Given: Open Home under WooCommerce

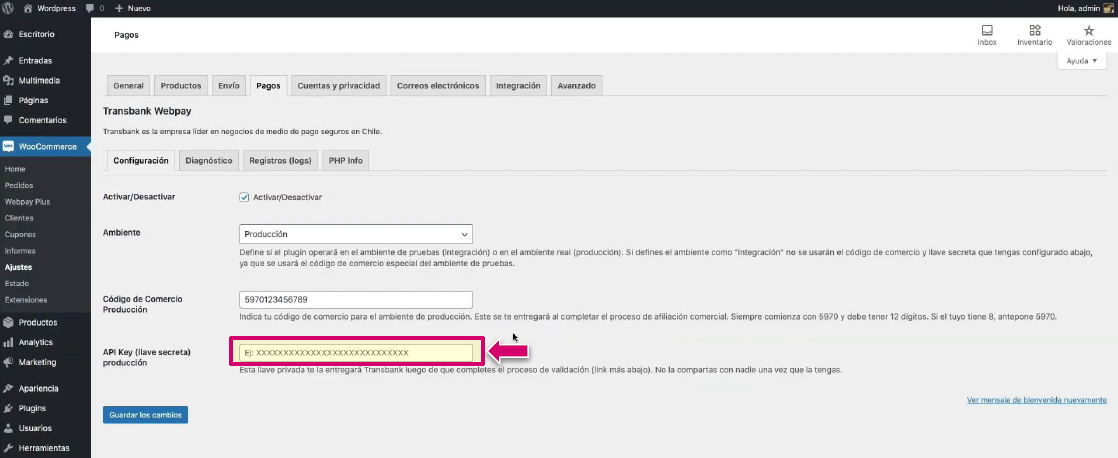Looking at the screenshot, I should tap(15, 169).
